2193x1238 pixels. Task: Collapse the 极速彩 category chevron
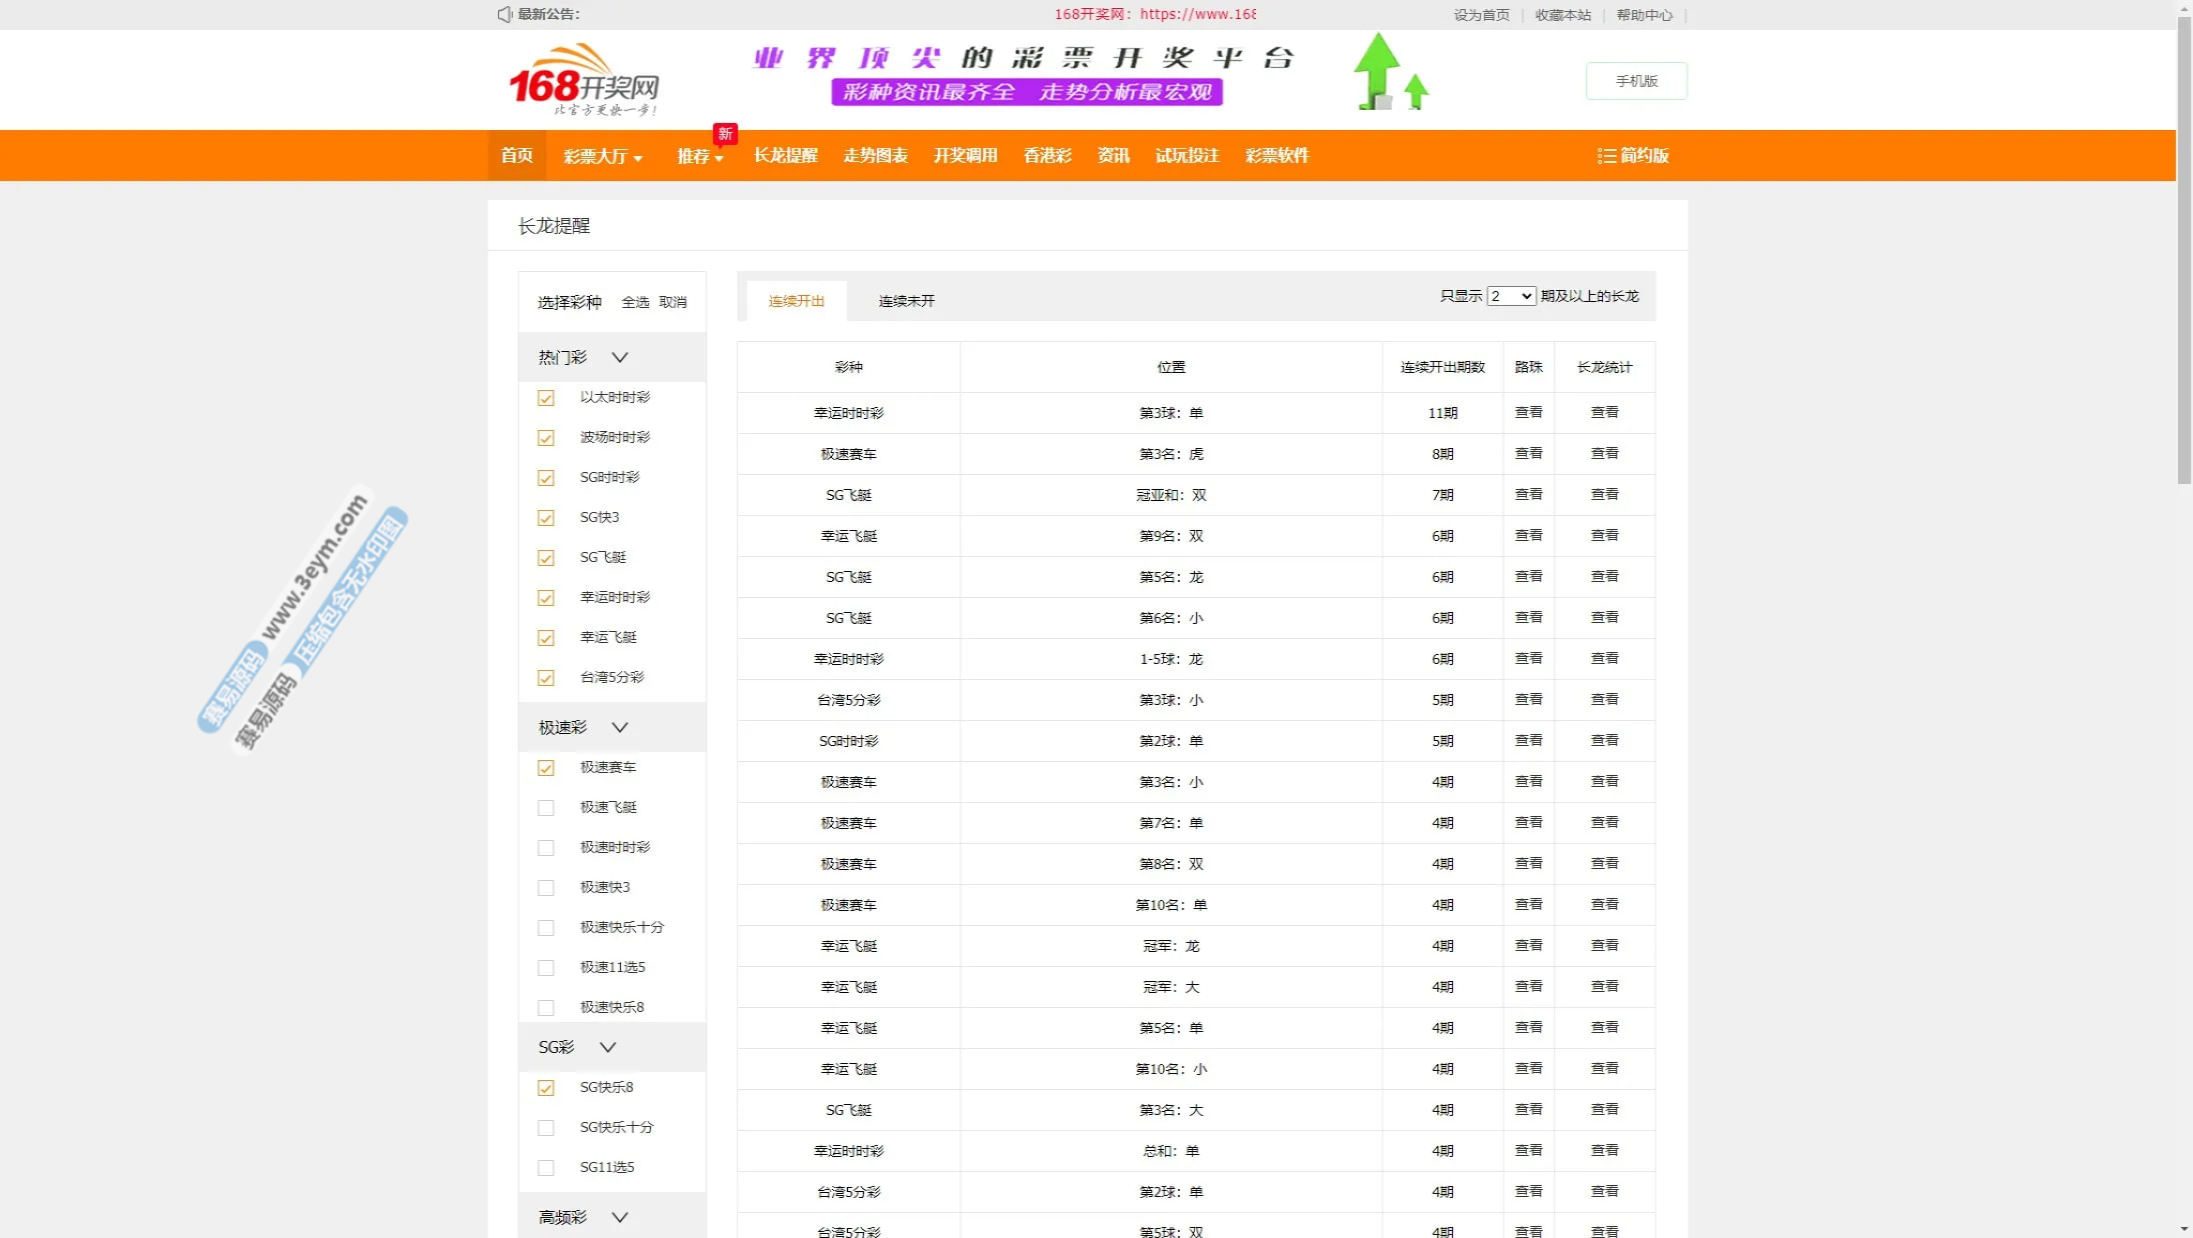pyautogui.click(x=620, y=728)
